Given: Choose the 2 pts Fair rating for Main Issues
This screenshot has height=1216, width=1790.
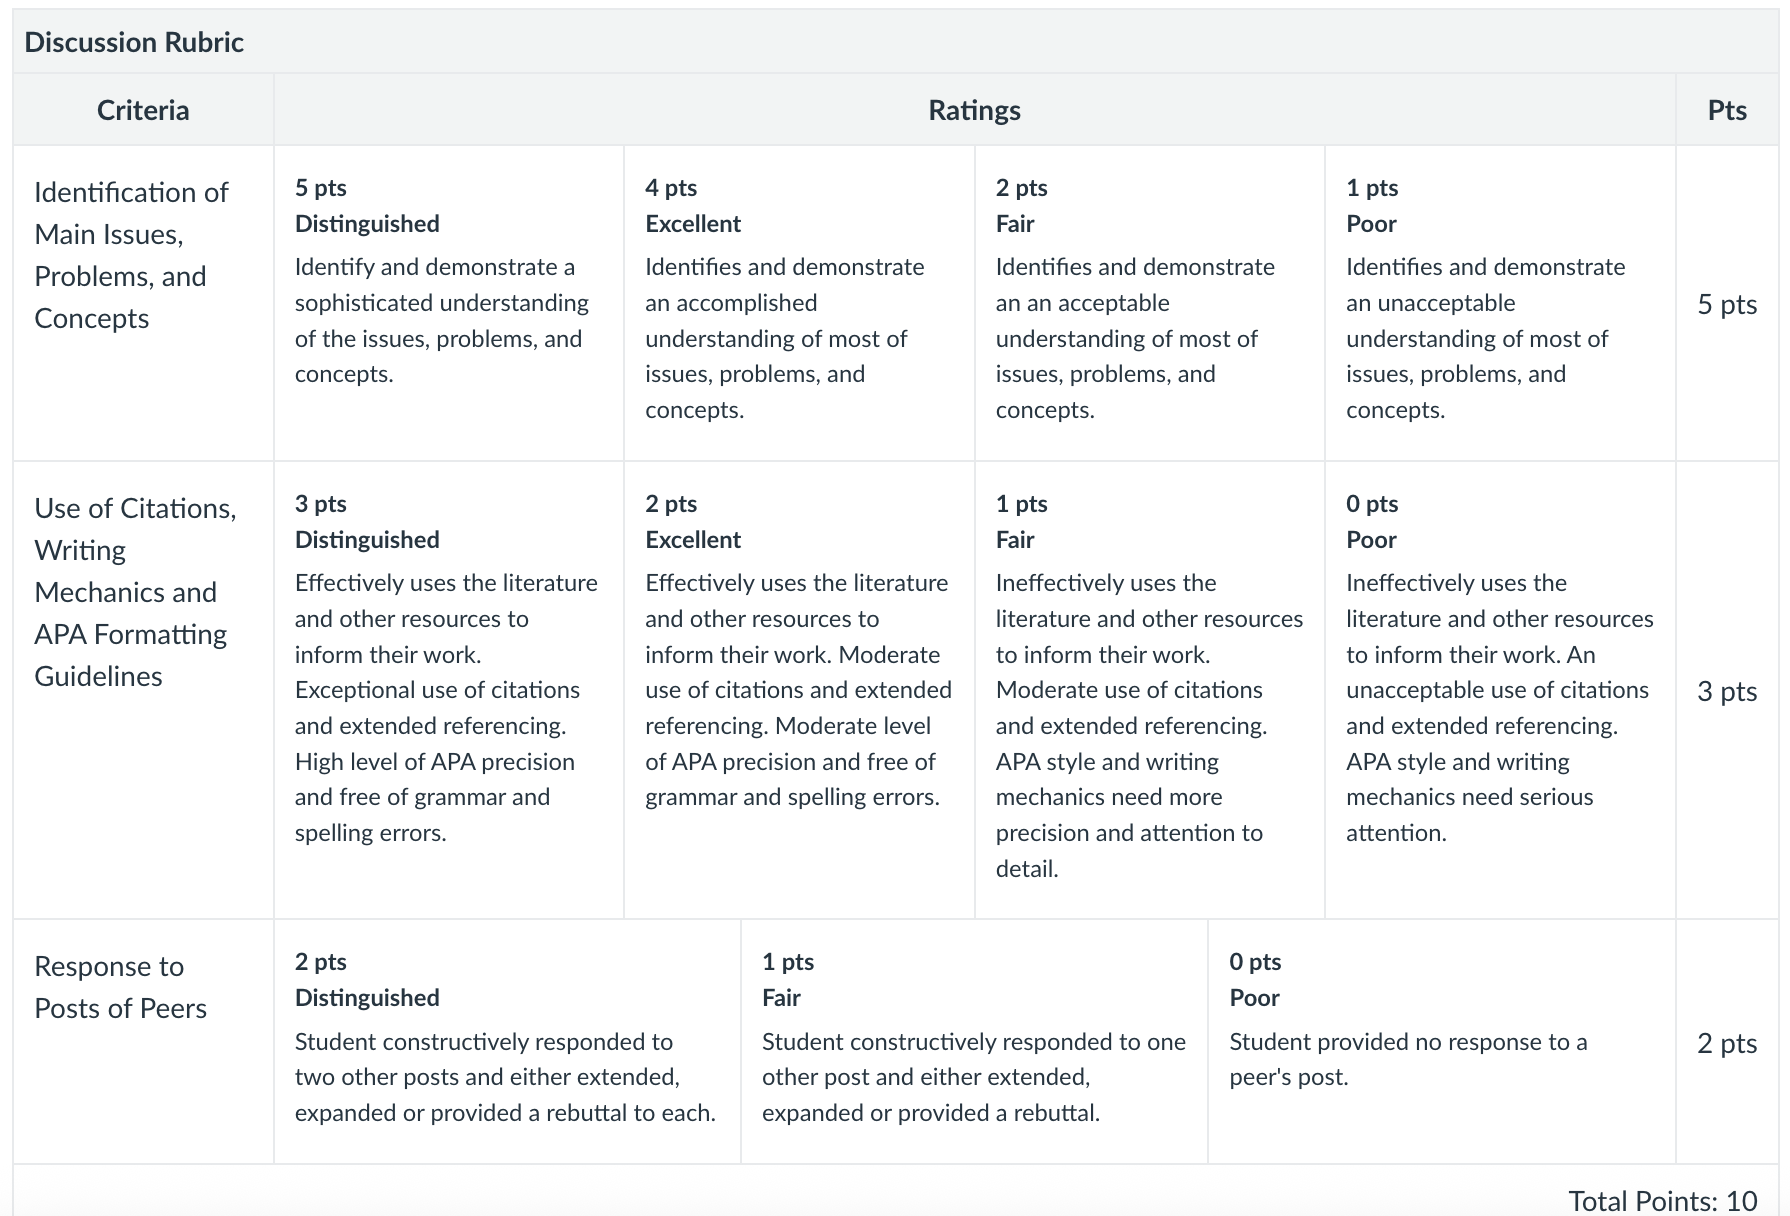Looking at the screenshot, I should [x=1150, y=303].
